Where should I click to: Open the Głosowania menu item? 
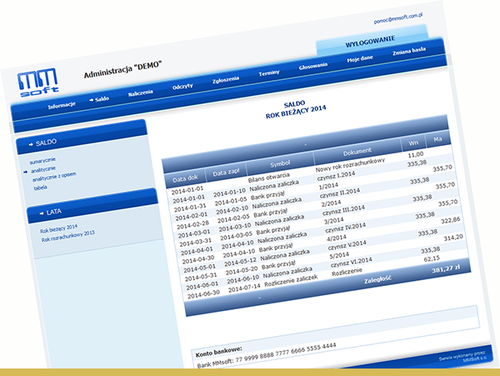point(313,66)
